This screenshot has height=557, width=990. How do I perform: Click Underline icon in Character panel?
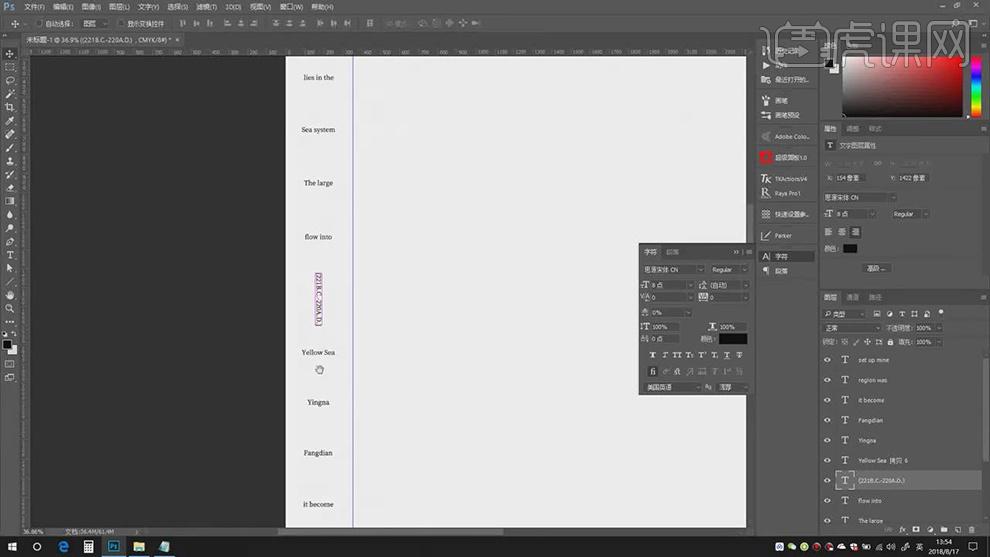727,355
